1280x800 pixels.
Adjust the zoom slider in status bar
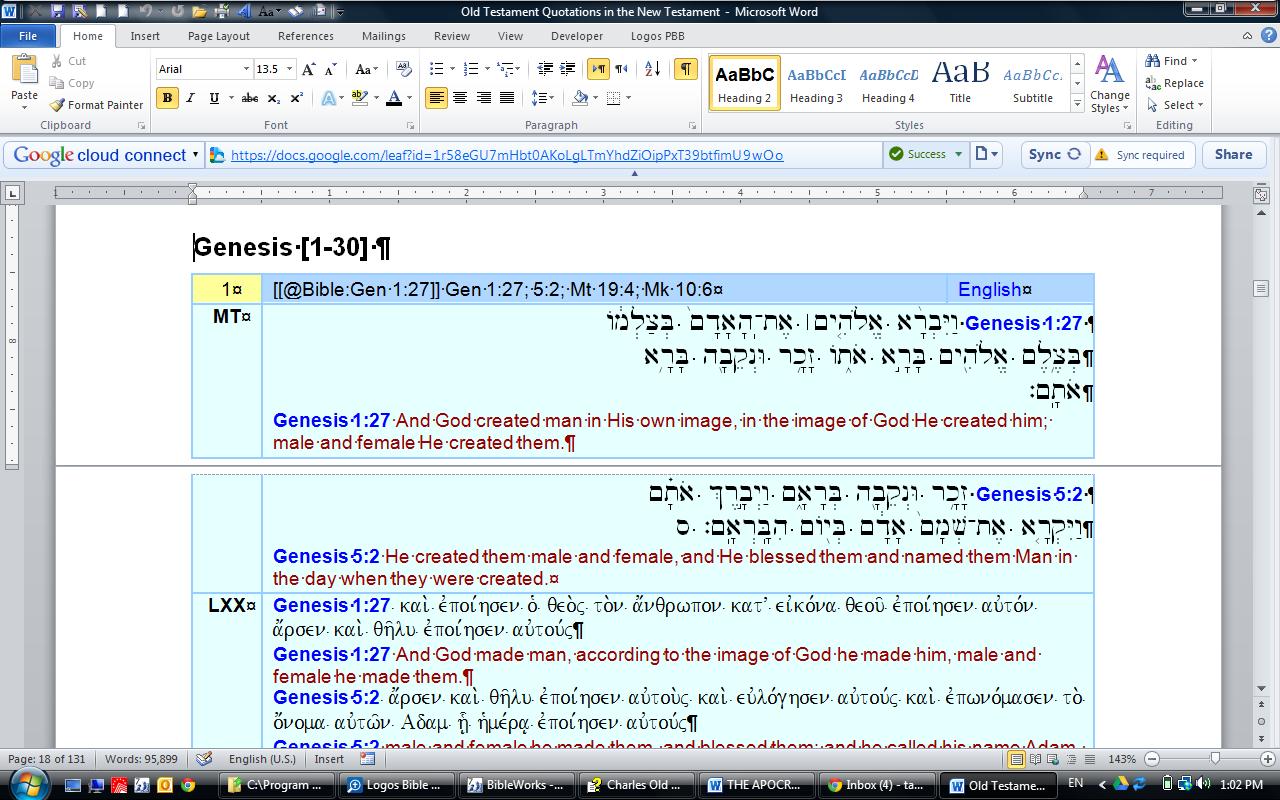coord(1214,759)
